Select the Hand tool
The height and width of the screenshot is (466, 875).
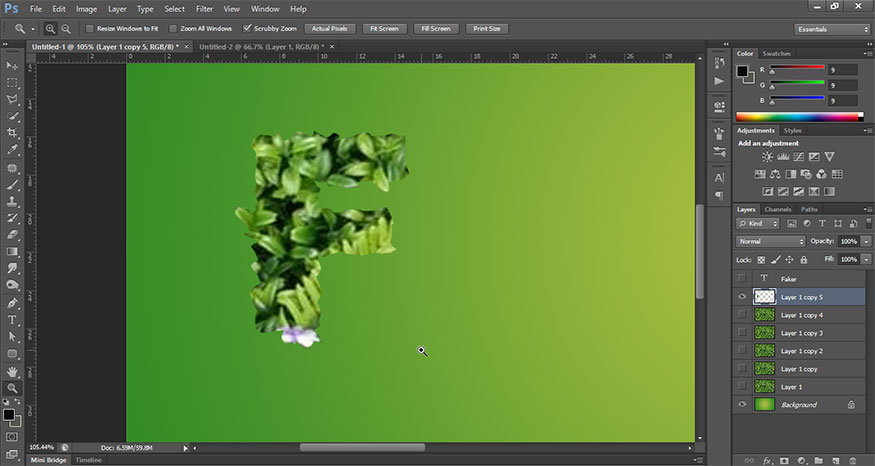(x=12, y=372)
